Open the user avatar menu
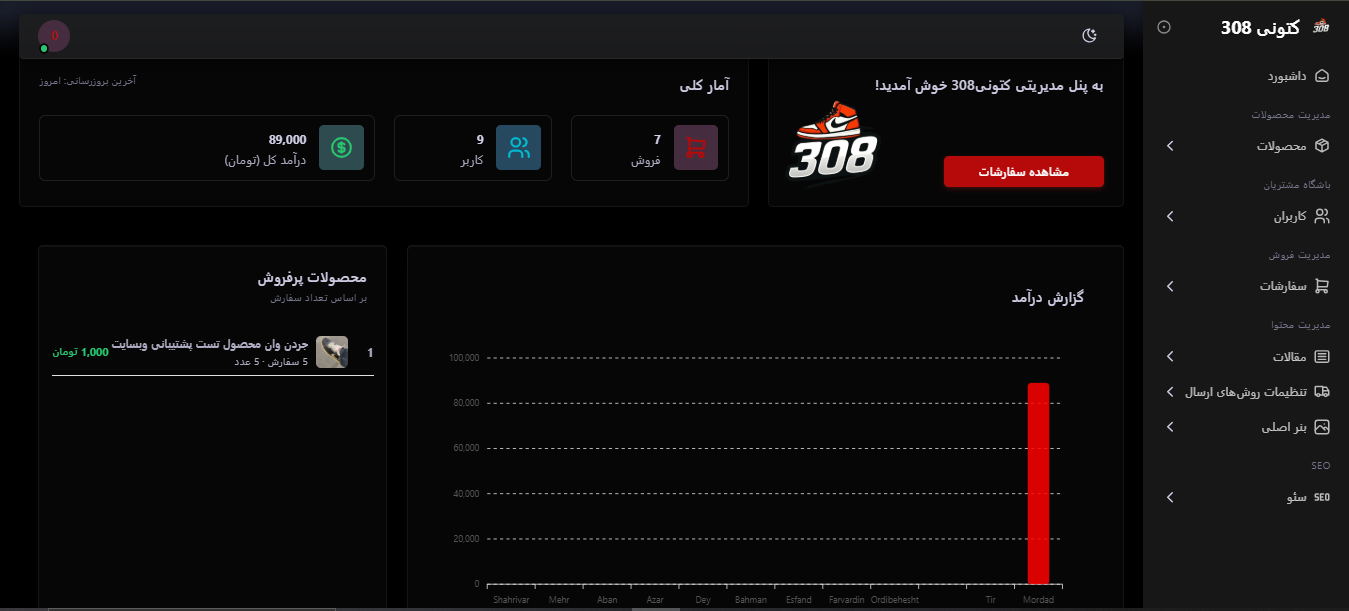Image resolution: width=1349 pixels, height=611 pixels. click(x=54, y=36)
